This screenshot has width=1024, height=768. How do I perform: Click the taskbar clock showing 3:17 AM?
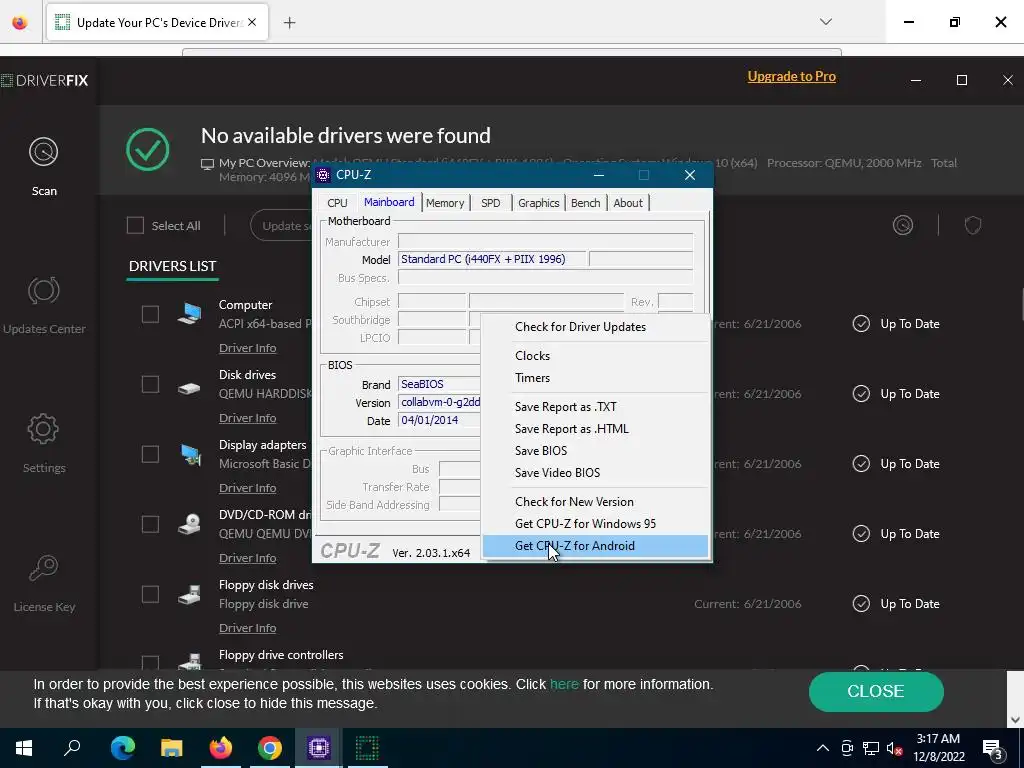(938, 748)
